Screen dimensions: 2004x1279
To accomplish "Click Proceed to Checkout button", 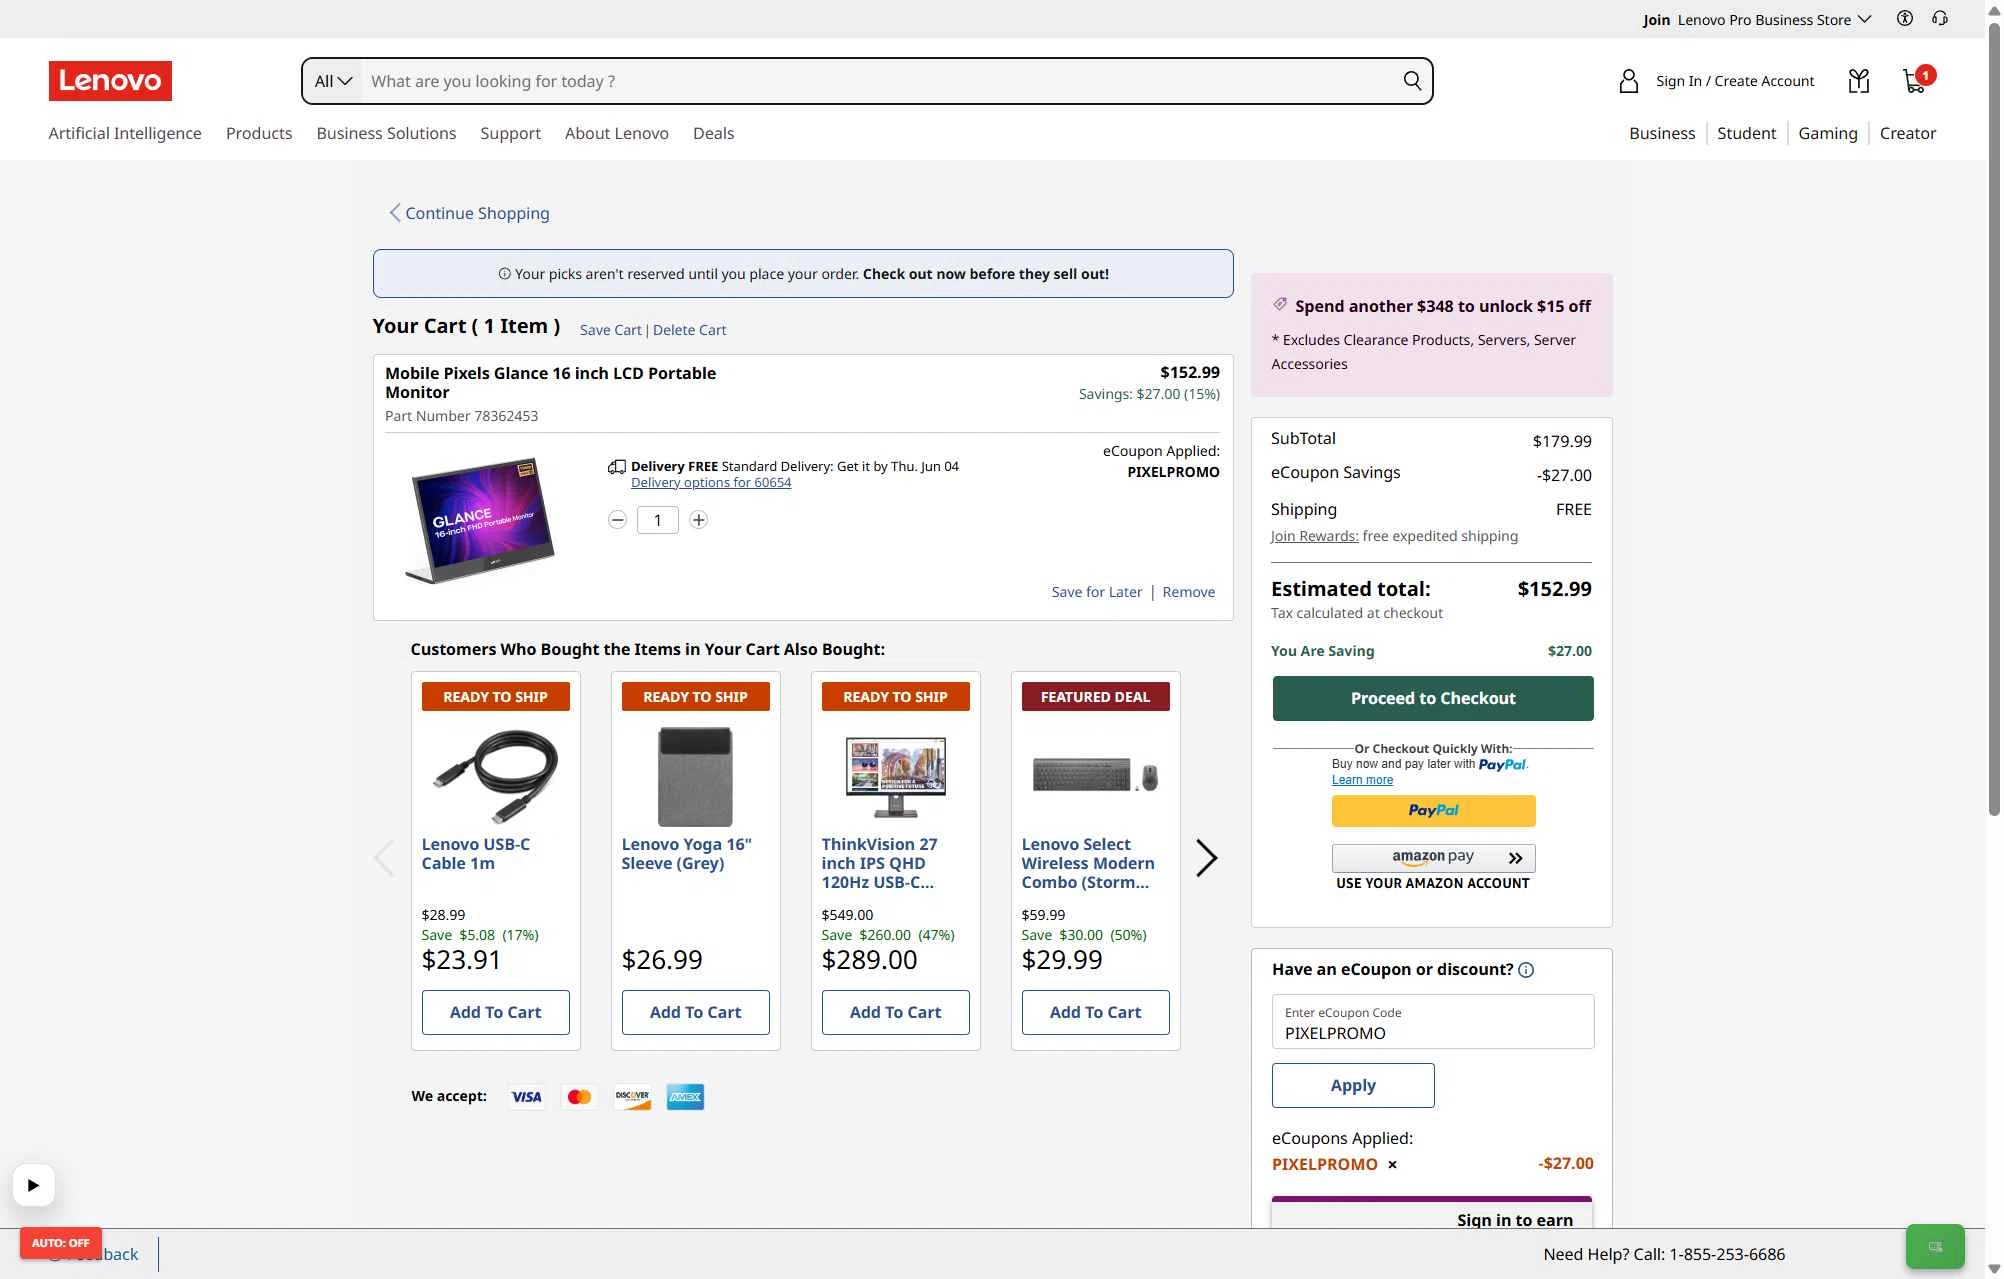I will [x=1433, y=698].
